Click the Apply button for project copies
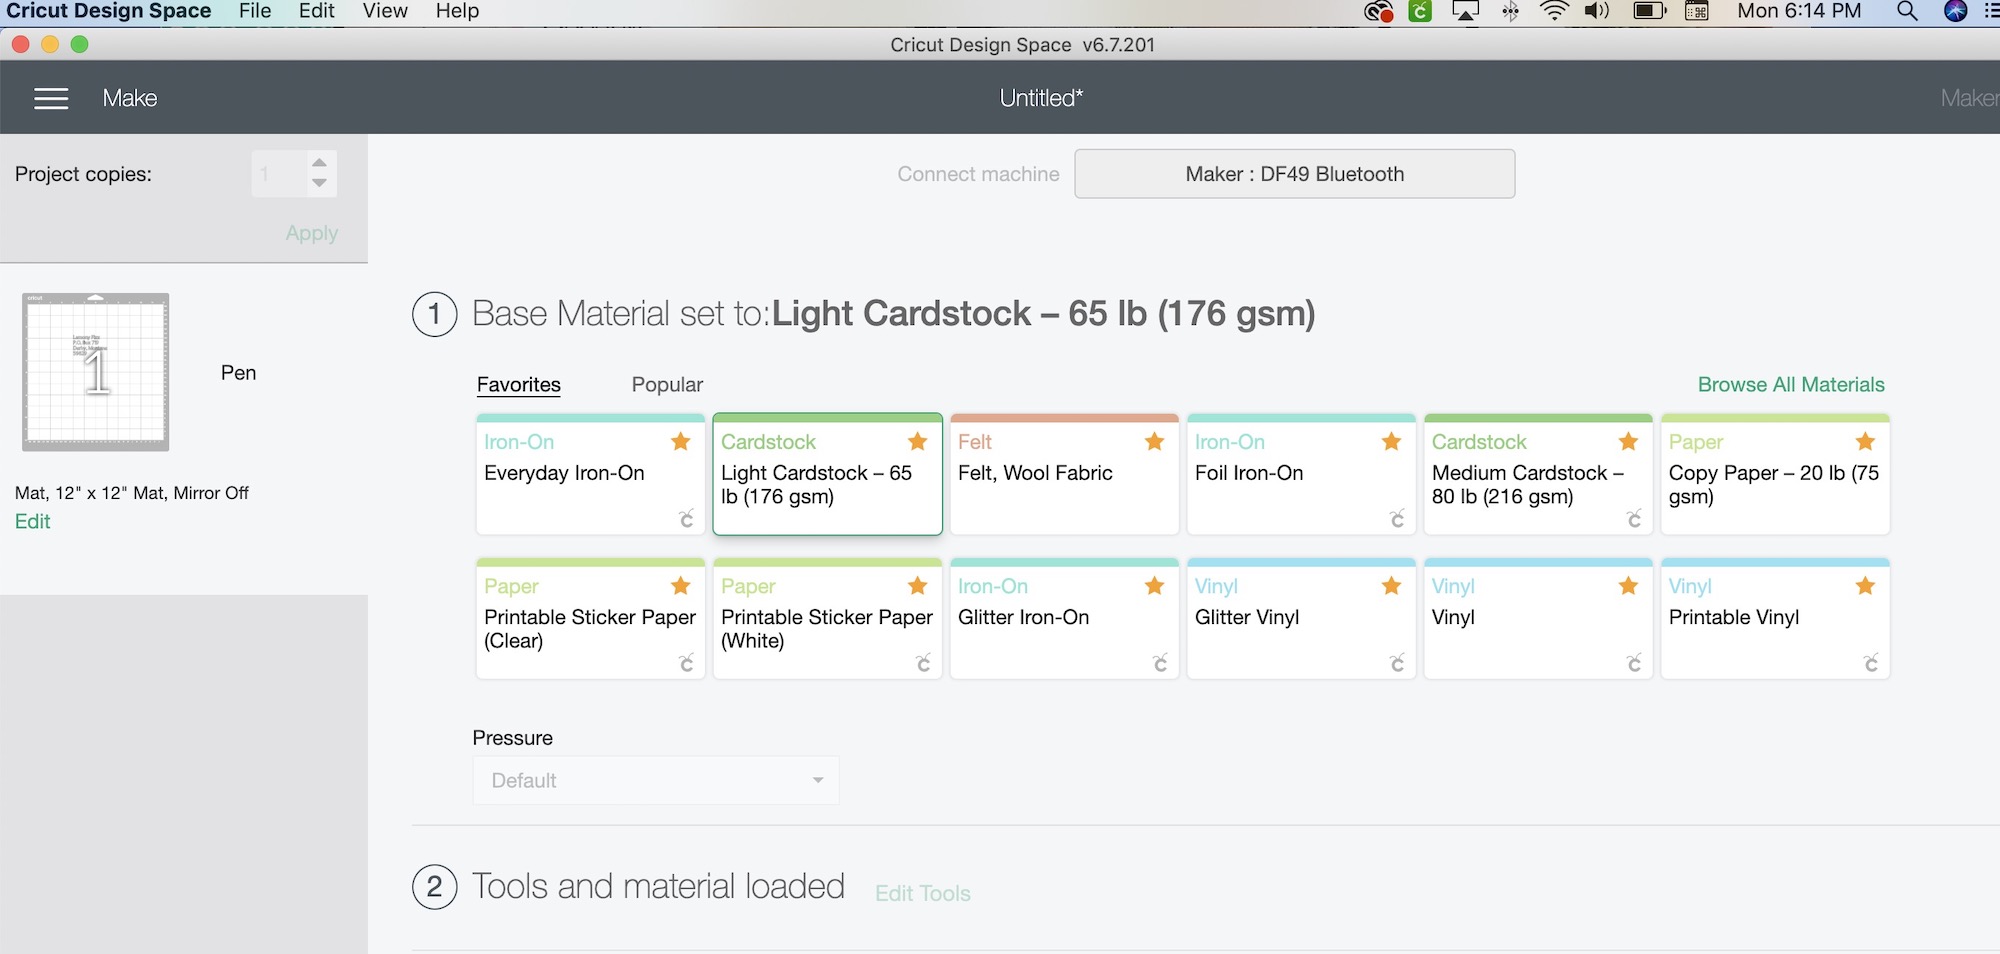The image size is (2000, 954). point(312,233)
